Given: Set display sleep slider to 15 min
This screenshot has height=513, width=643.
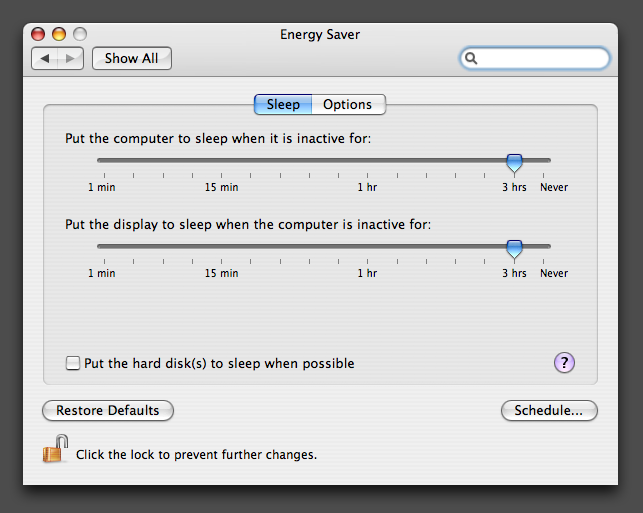Looking at the screenshot, I should click(x=222, y=246).
